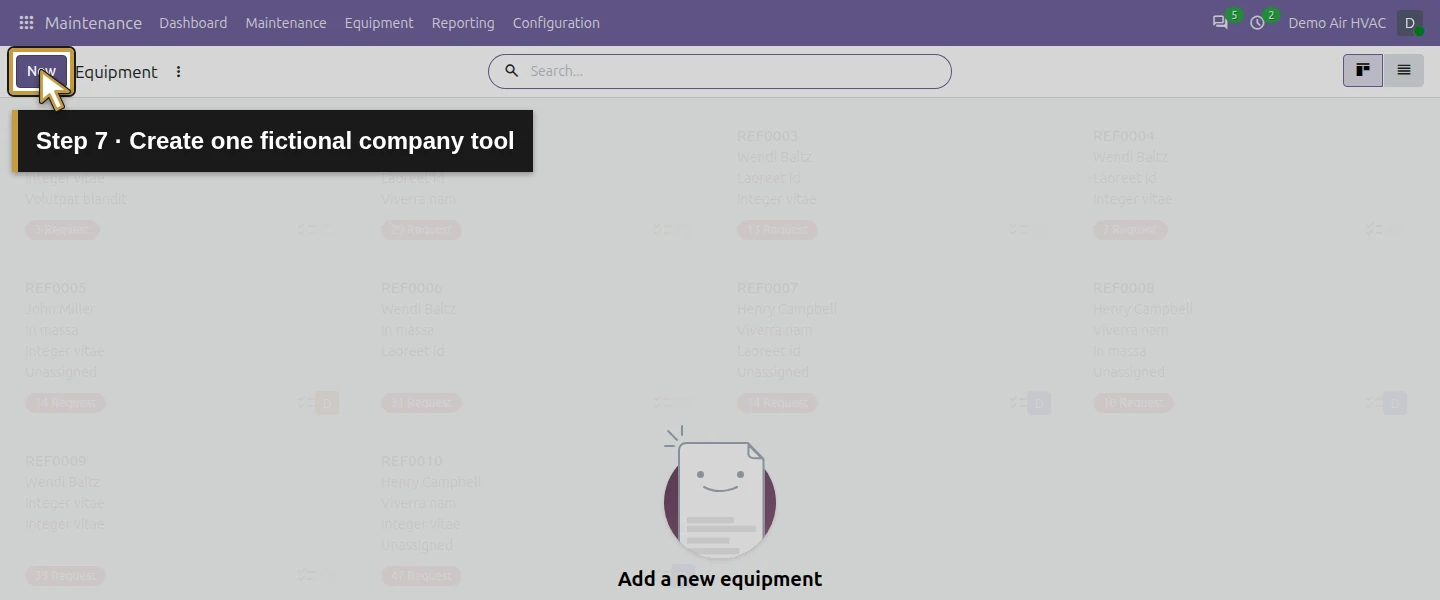
Task: Click the Maintenance app title
Action: pos(93,23)
